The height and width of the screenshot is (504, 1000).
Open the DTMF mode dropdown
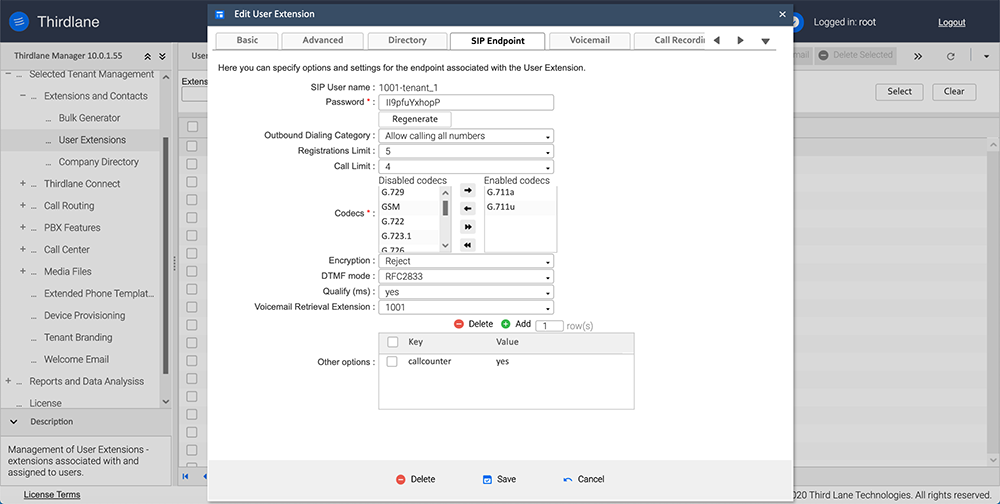click(466, 277)
